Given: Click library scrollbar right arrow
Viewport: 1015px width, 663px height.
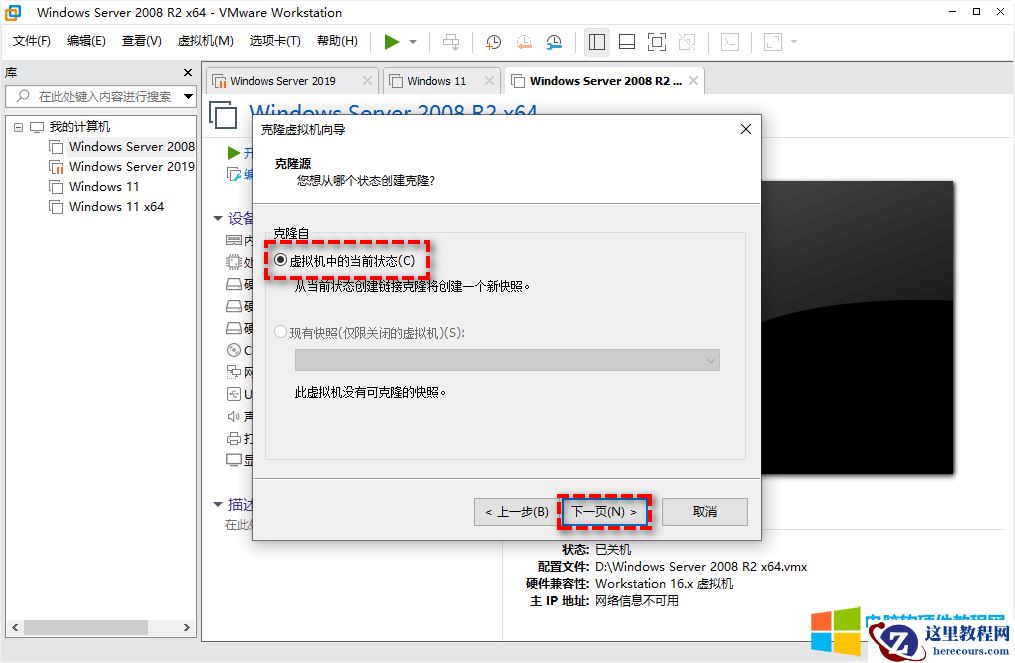Looking at the screenshot, I should point(187,627).
